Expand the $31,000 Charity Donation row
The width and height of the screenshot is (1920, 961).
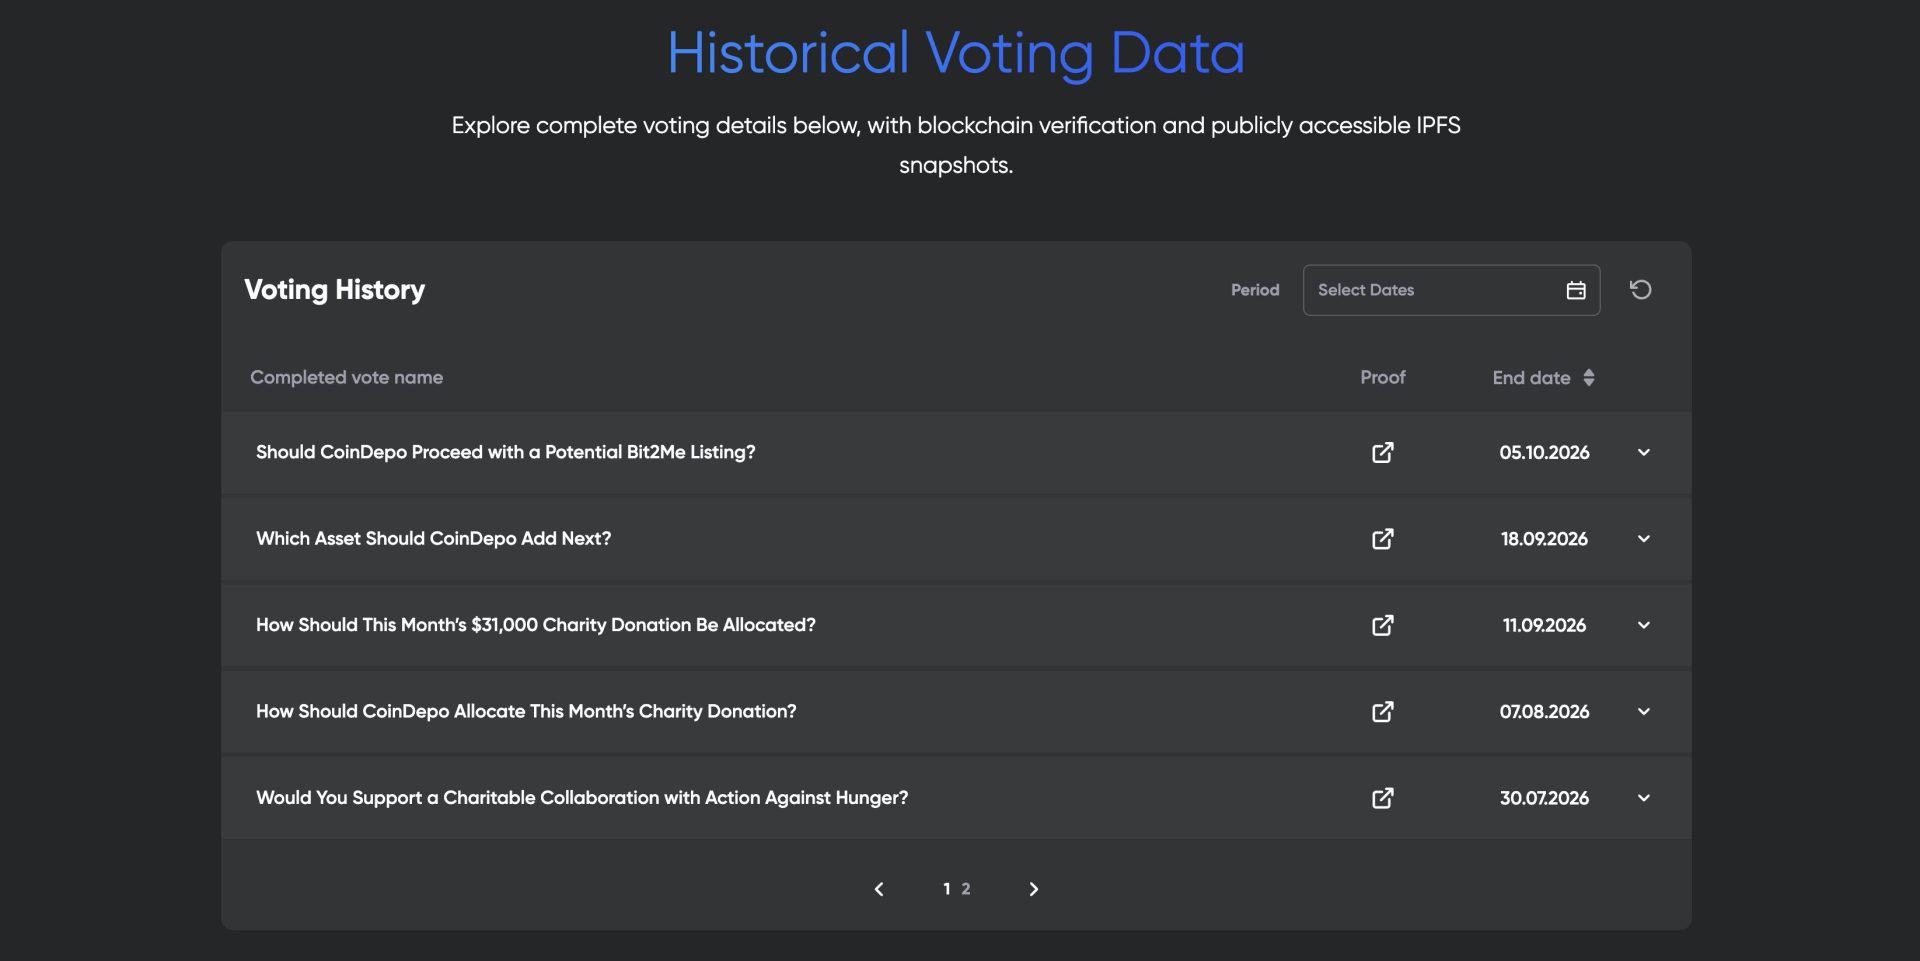click(1643, 625)
